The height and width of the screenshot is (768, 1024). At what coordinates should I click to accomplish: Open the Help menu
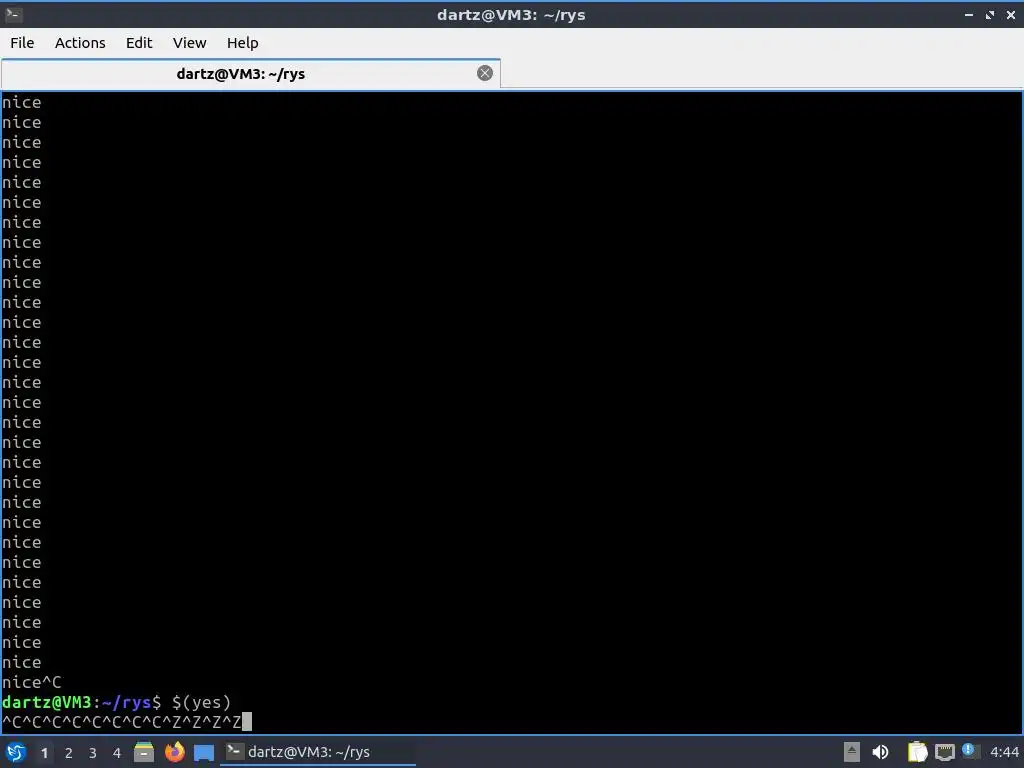point(242,43)
